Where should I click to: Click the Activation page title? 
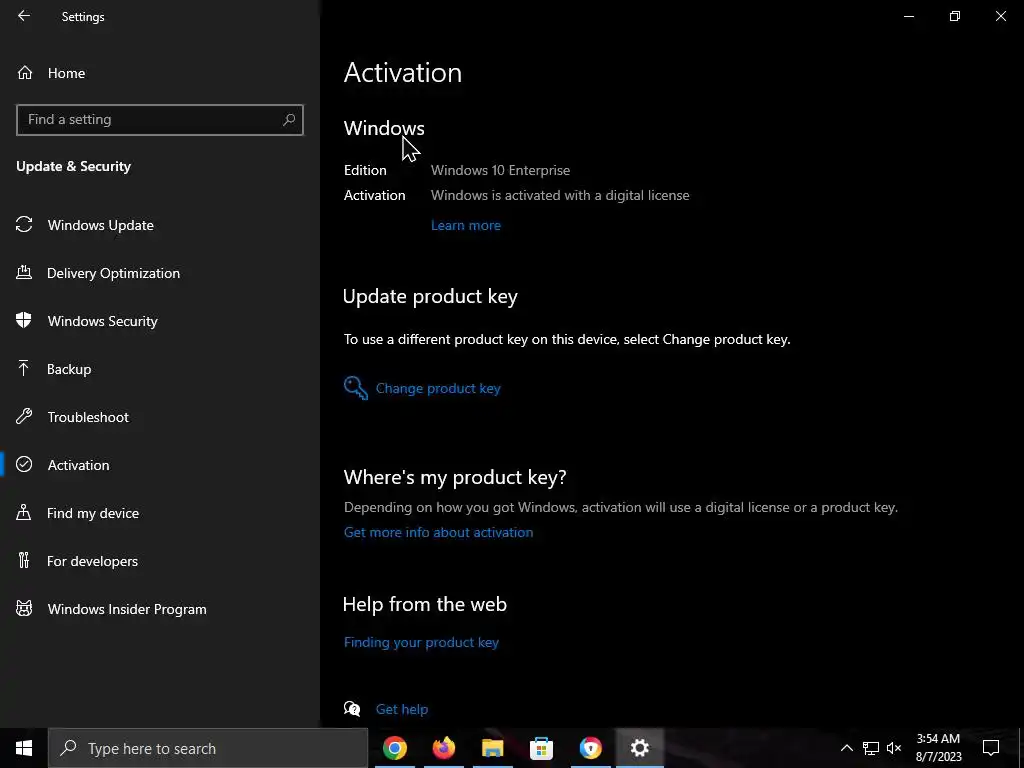(x=403, y=72)
